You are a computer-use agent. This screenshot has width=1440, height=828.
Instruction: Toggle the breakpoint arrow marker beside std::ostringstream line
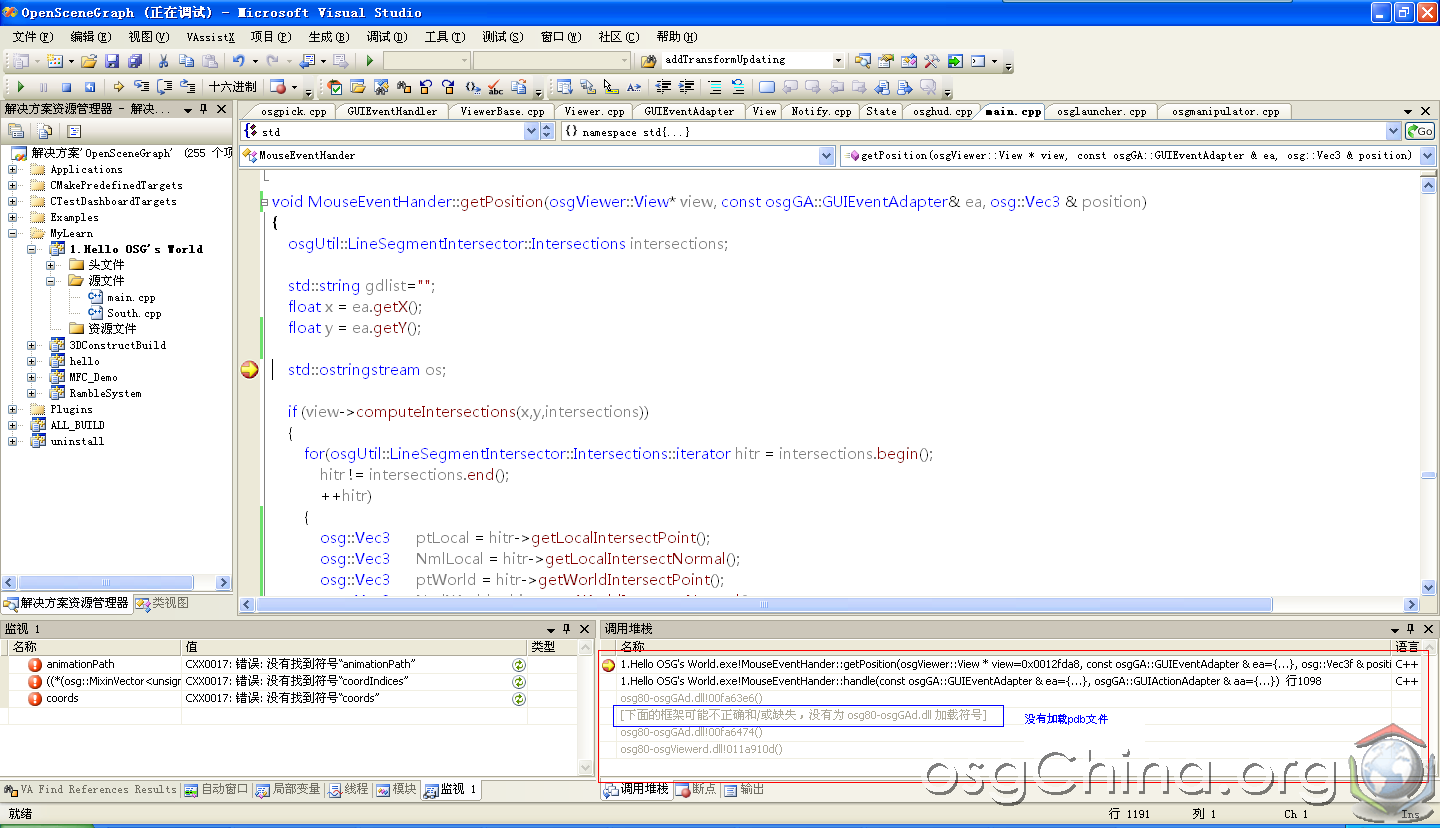pyautogui.click(x=249, y=370)
